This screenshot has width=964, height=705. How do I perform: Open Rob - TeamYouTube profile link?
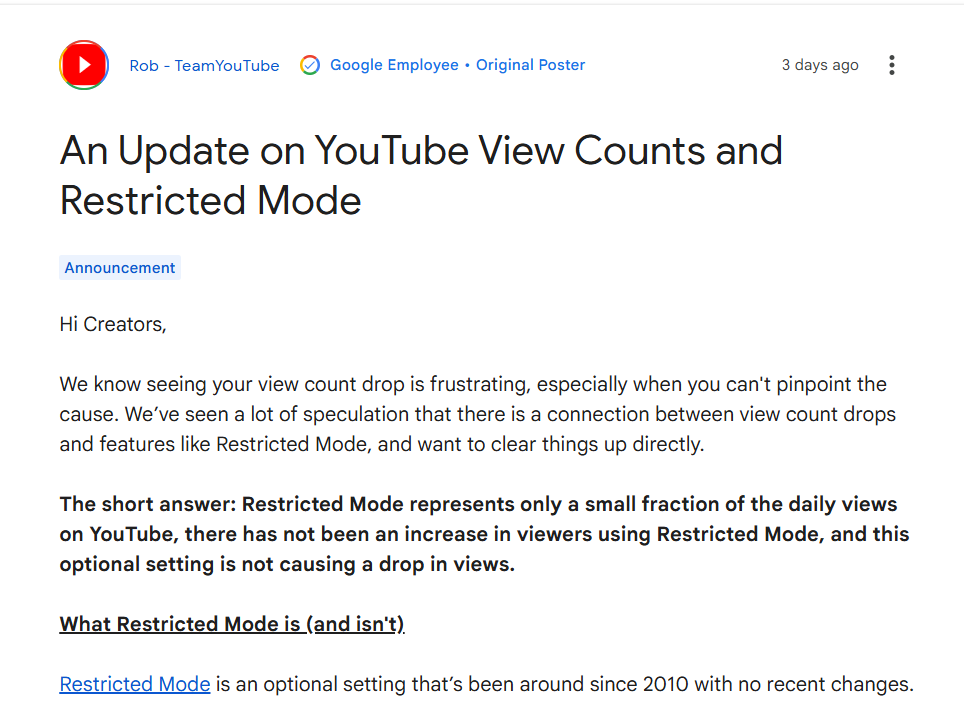point(204,66)
